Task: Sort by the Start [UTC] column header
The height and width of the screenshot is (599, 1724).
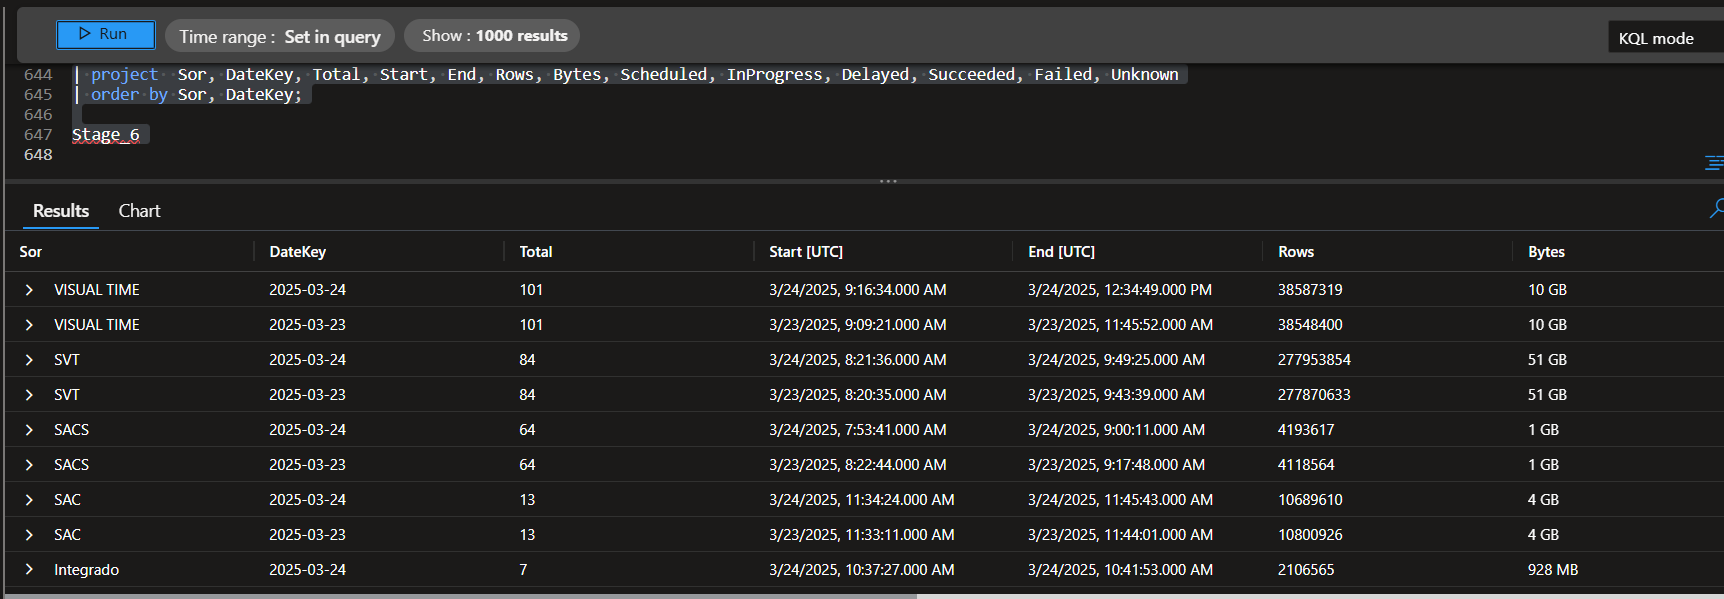Action: point(806,252)
